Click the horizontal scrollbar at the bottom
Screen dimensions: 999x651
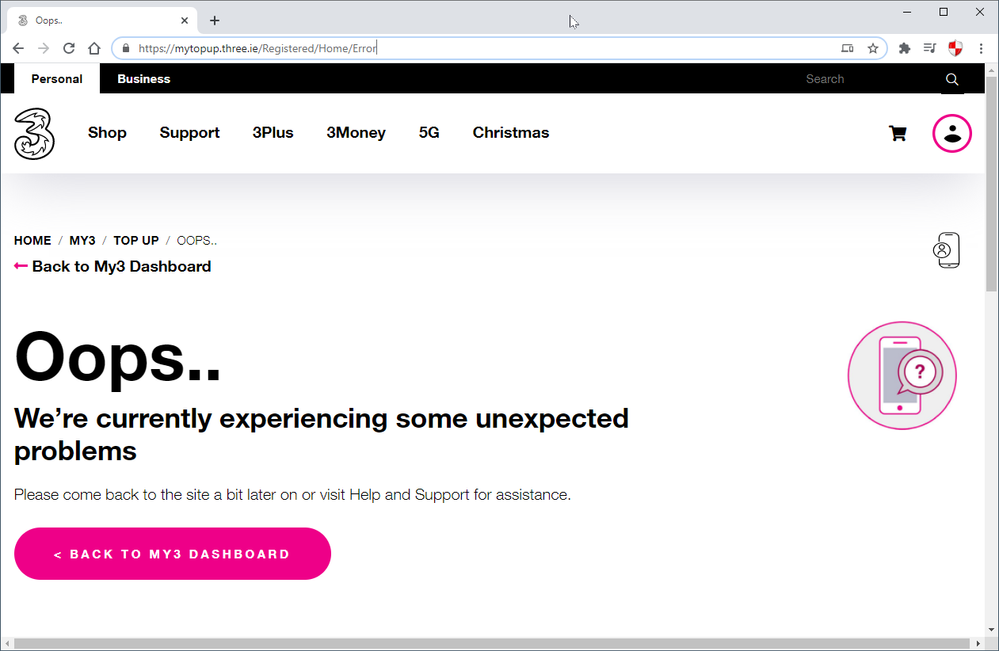coord(492,644)
